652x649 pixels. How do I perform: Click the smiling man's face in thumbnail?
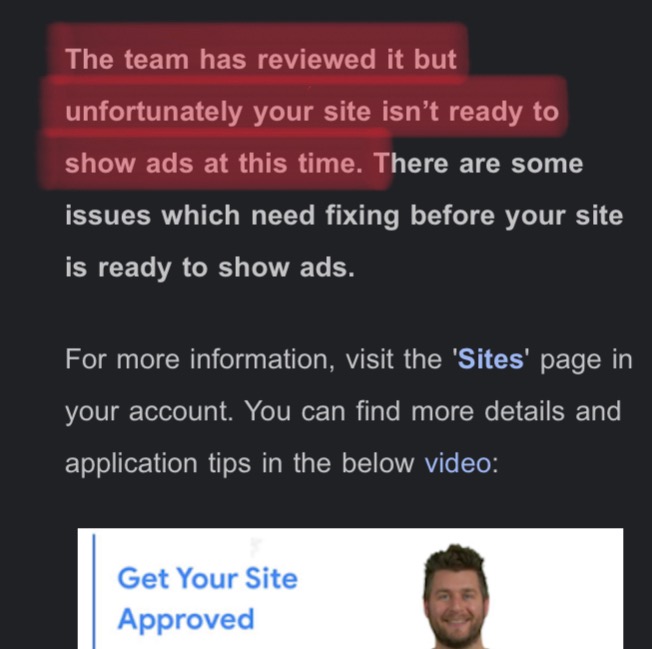pyautogui.click(x=456, y=595)
